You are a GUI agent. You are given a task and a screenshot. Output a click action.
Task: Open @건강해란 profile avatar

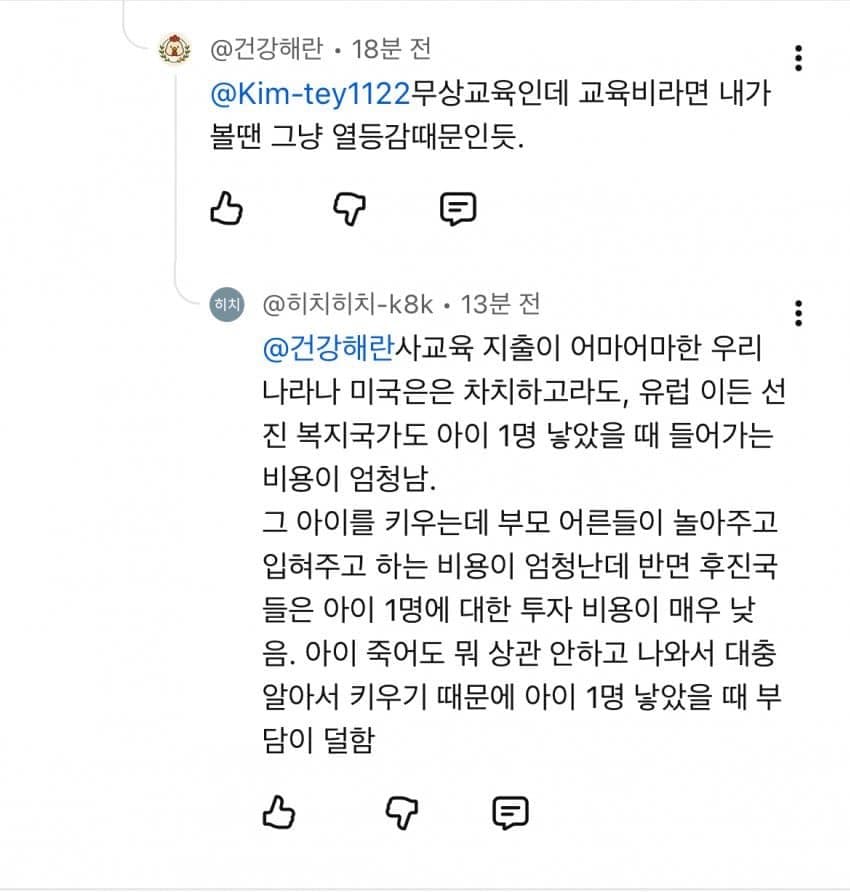[175, 49]
